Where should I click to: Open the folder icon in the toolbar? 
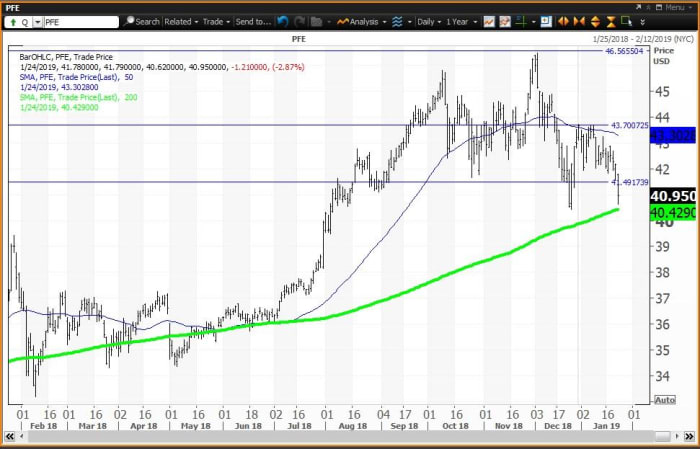pos(316,21)
